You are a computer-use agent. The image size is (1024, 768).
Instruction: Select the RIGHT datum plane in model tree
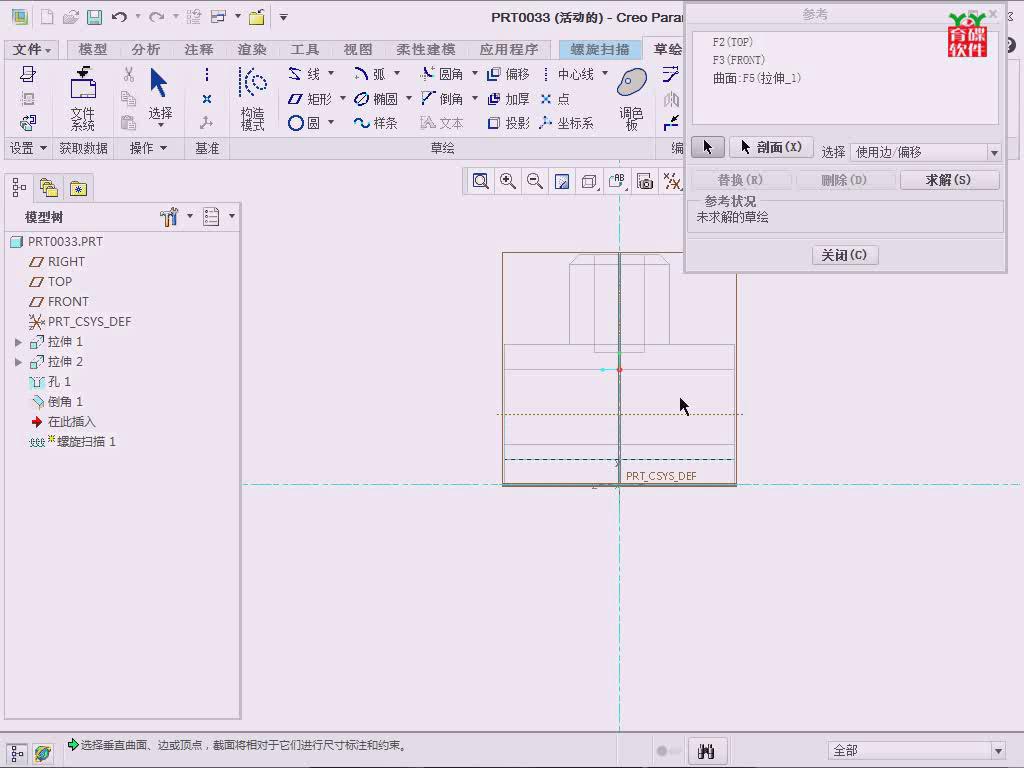point(57,261)
